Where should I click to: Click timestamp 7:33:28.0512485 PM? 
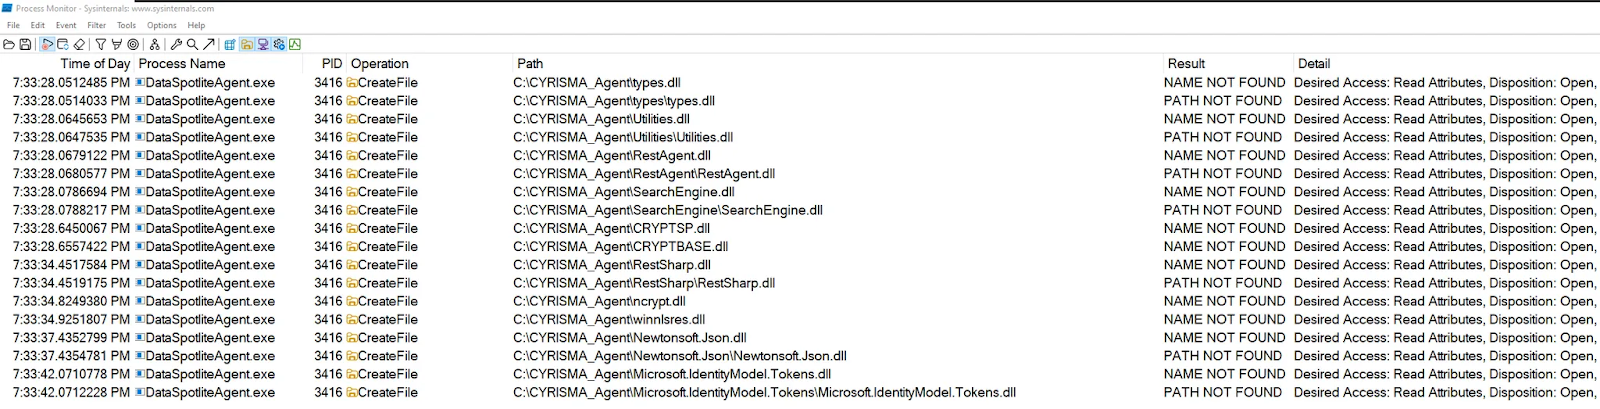pyautogui.click(x=71, y=83)
